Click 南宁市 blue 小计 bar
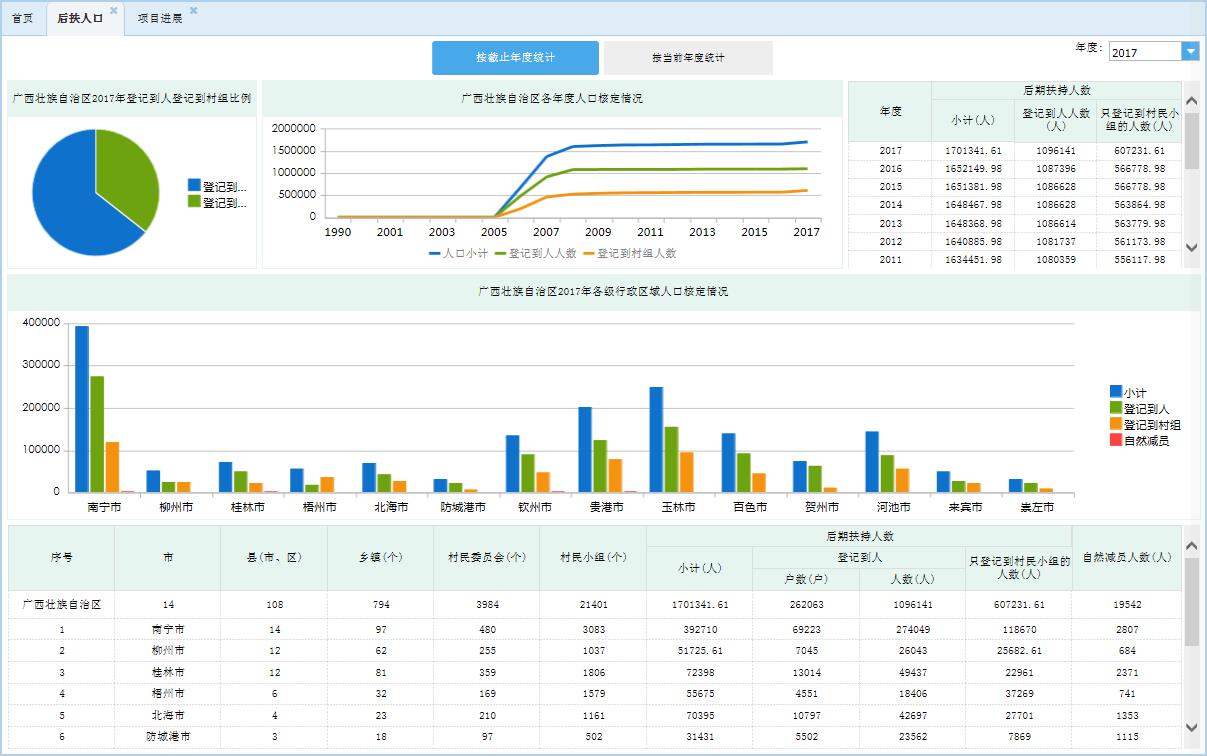This screenshot has height=756, width=1207. coord(82,410)
